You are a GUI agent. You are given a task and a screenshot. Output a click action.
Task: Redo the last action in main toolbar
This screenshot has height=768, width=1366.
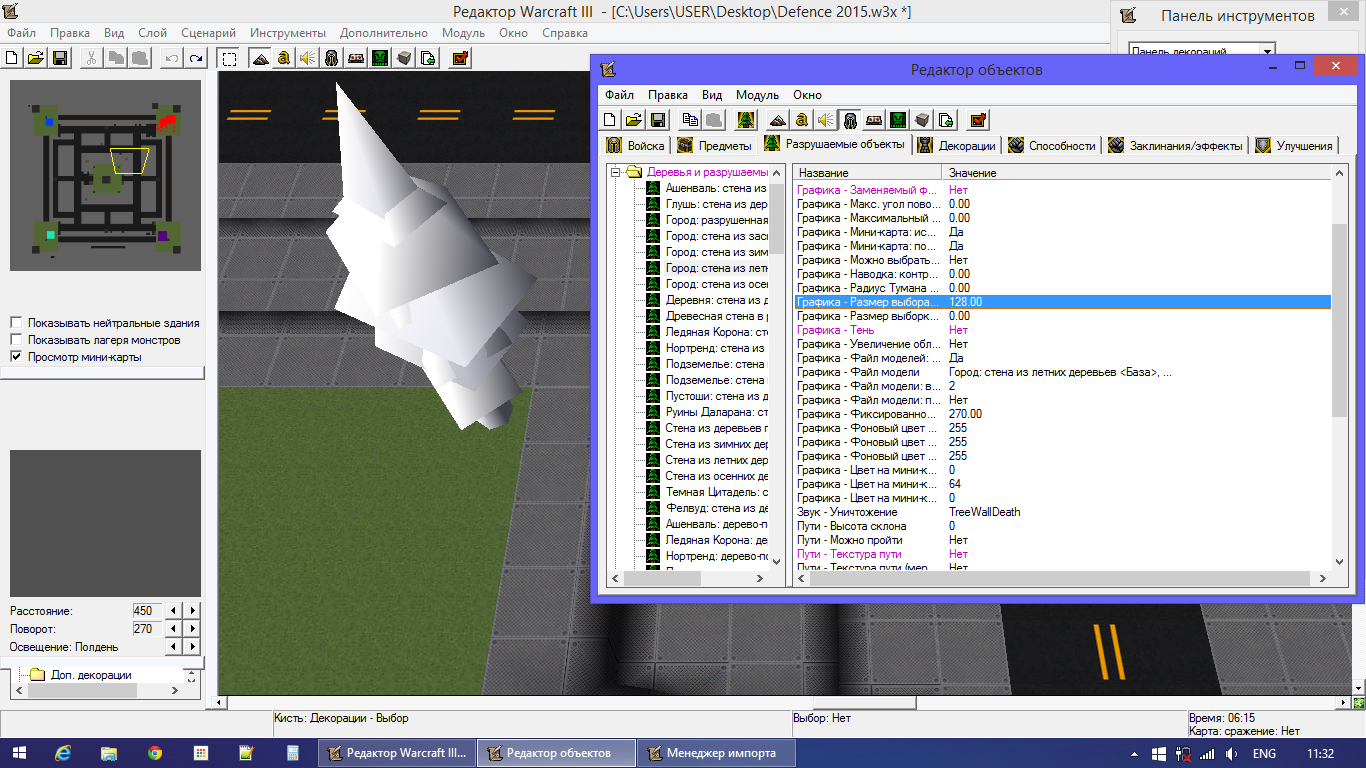197,58
